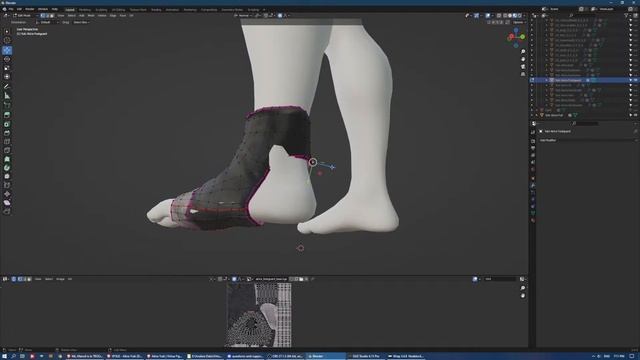
Task: Click the UV map image thumbnail
Action: [258, 316]
